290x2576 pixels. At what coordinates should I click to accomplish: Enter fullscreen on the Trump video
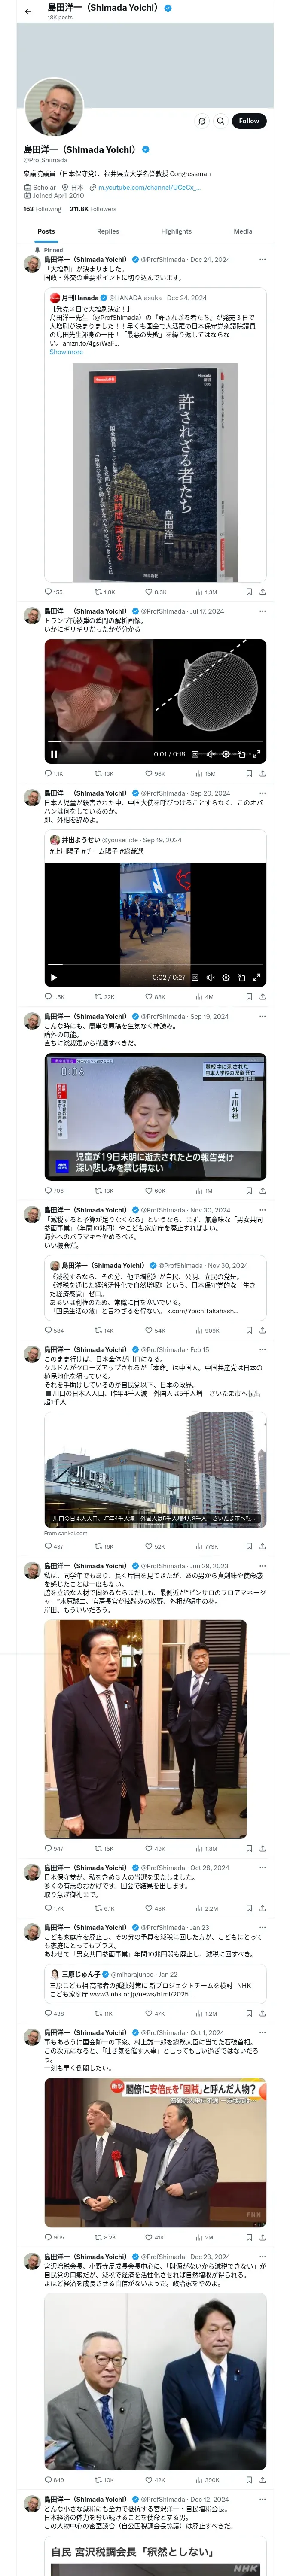pyautogui.click(x=256, y=754)
